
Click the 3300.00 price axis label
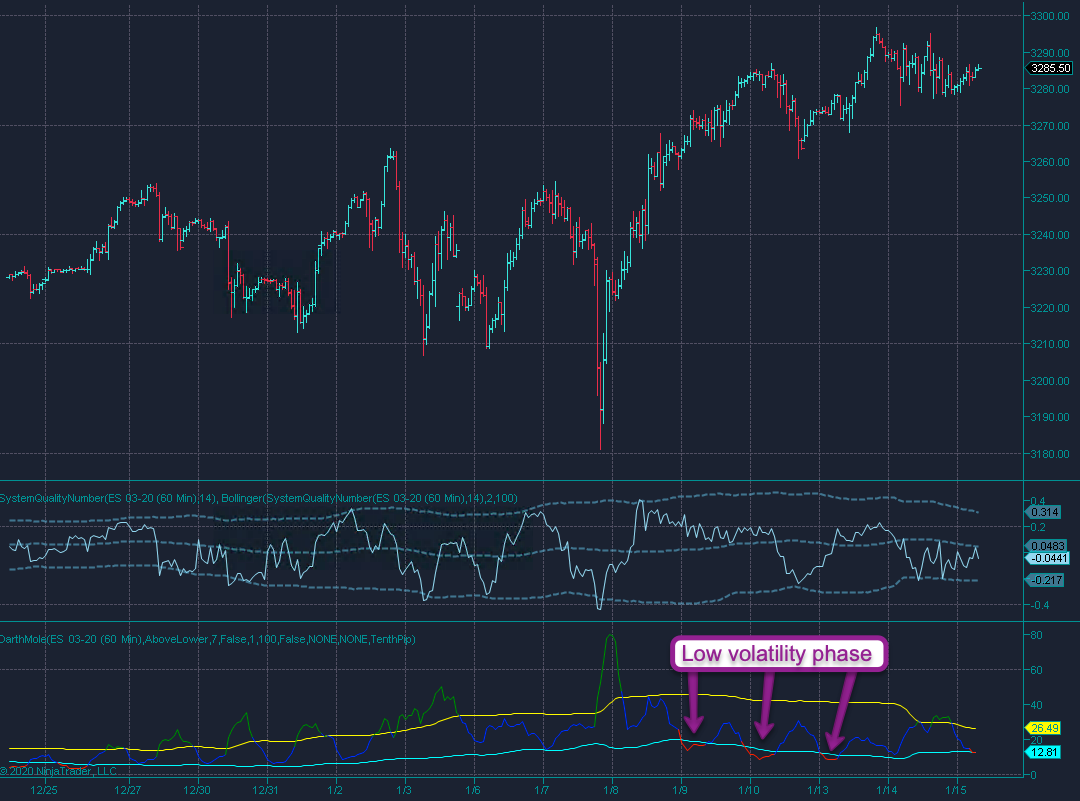[x=1051, y=16]
